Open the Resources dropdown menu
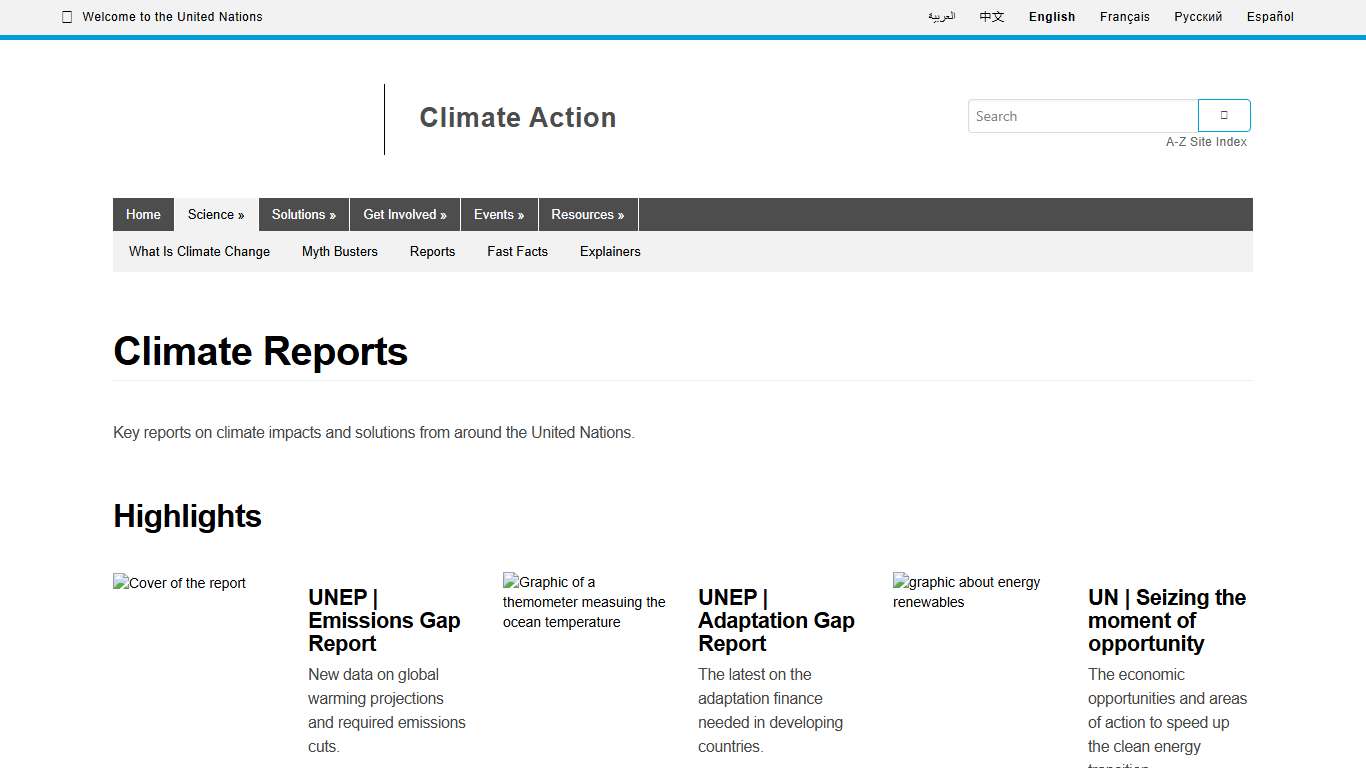This screenshot has width=1366, height=768. click(588, 214)
